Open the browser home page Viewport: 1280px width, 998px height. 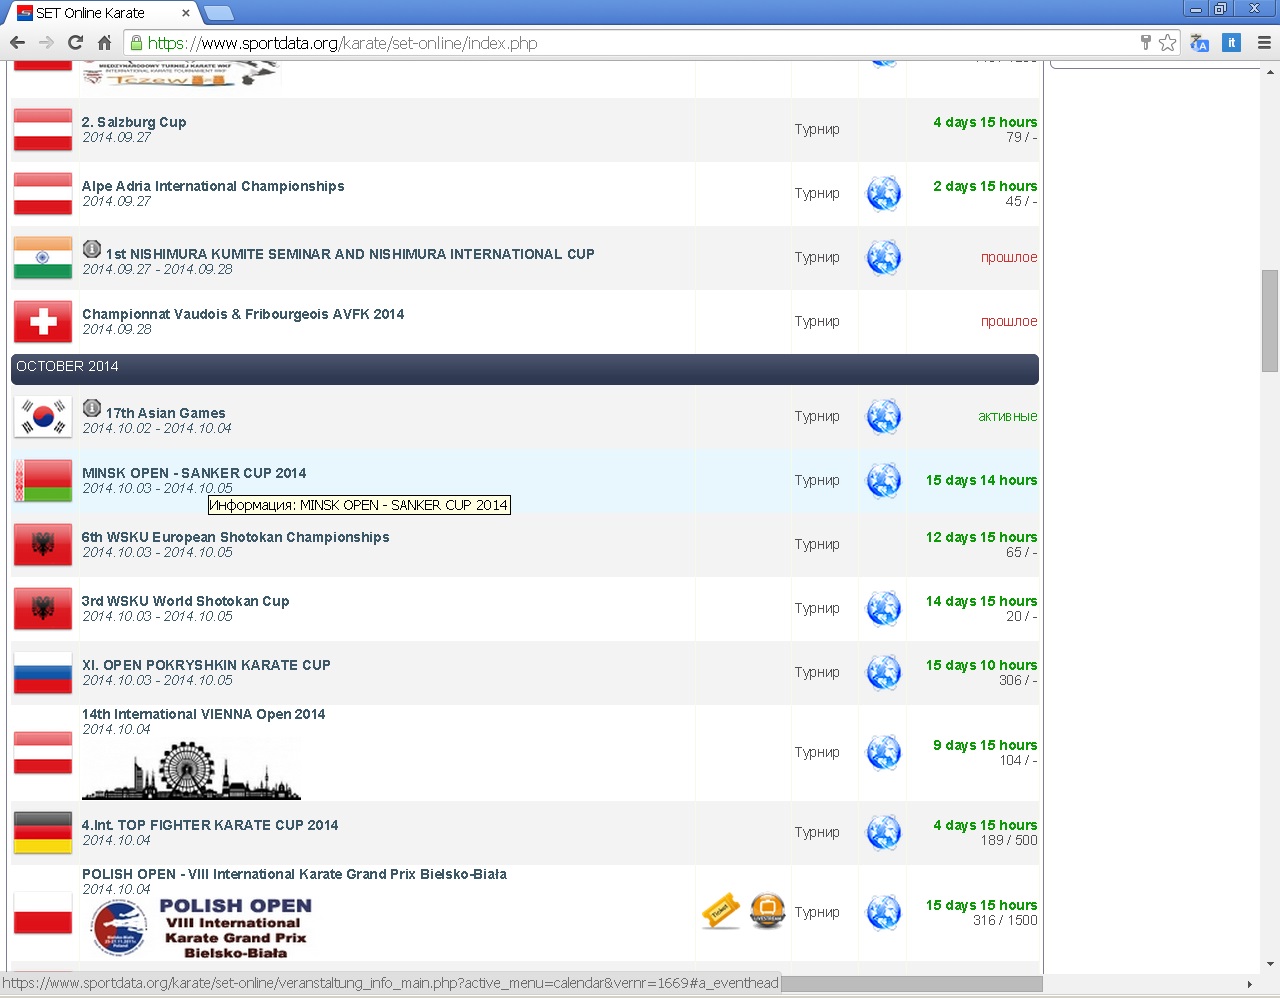104,43
